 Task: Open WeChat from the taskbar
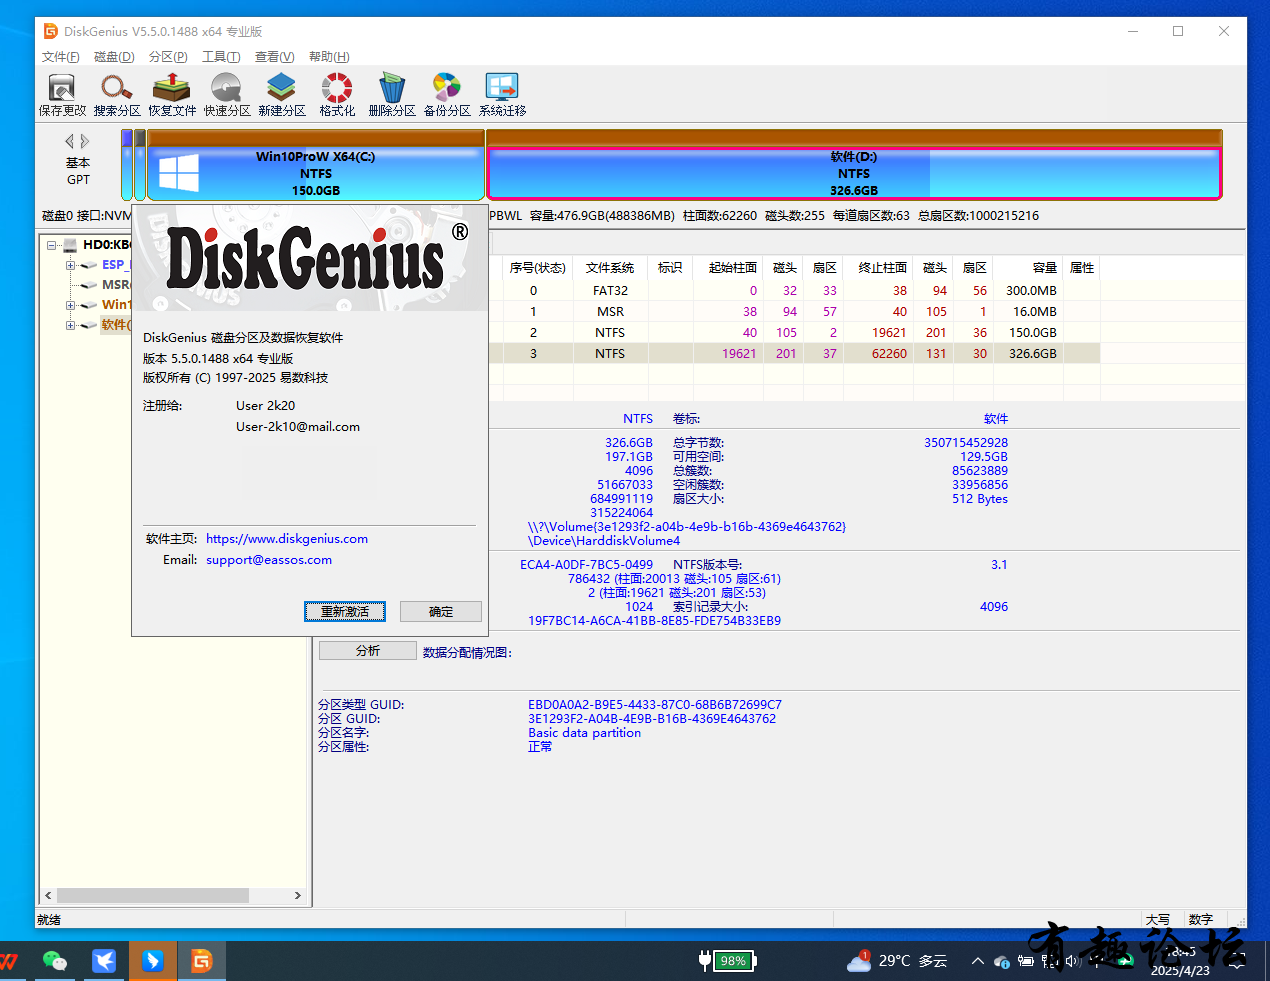click(x=55, y=961)
